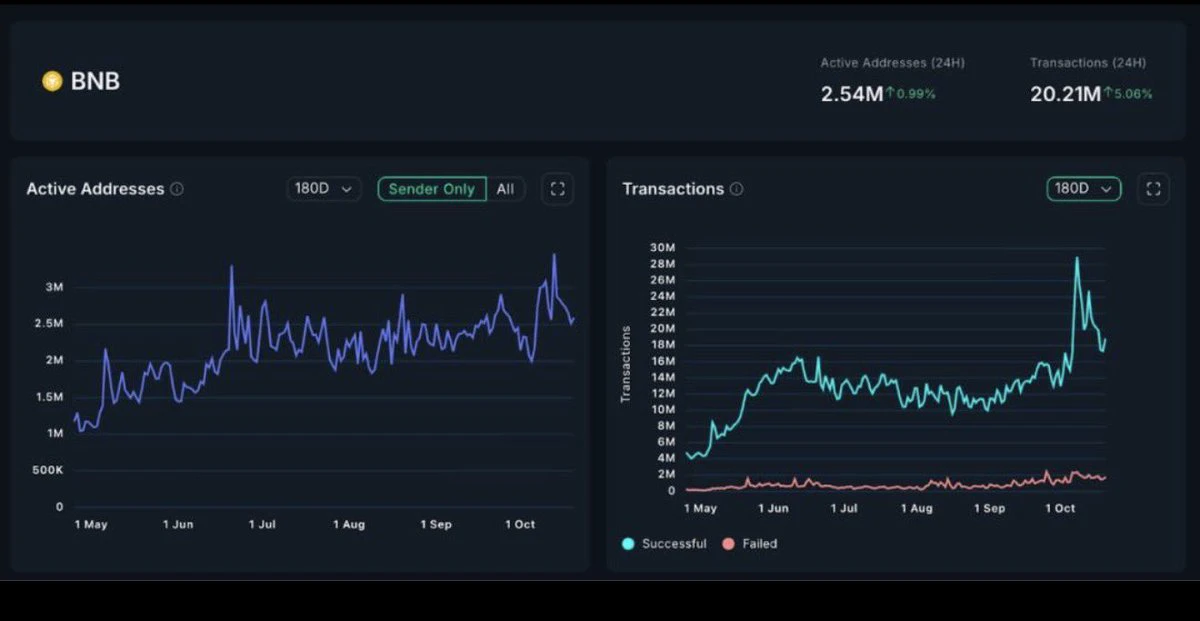Open the 180D dropdown for Active Addresses

[x=324, y=189]
